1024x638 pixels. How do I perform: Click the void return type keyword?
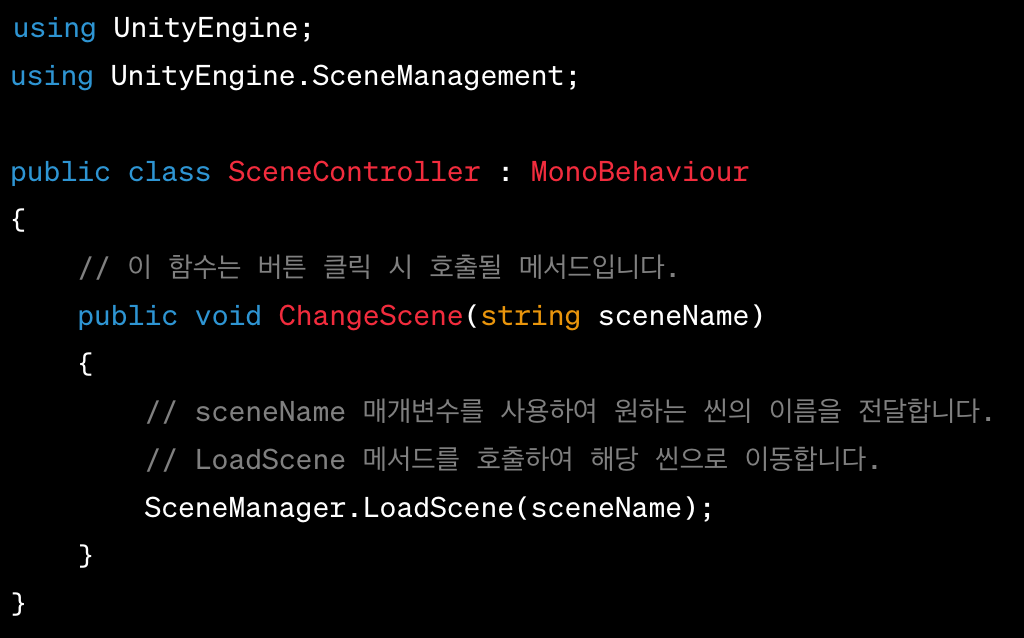coord(228,317)
